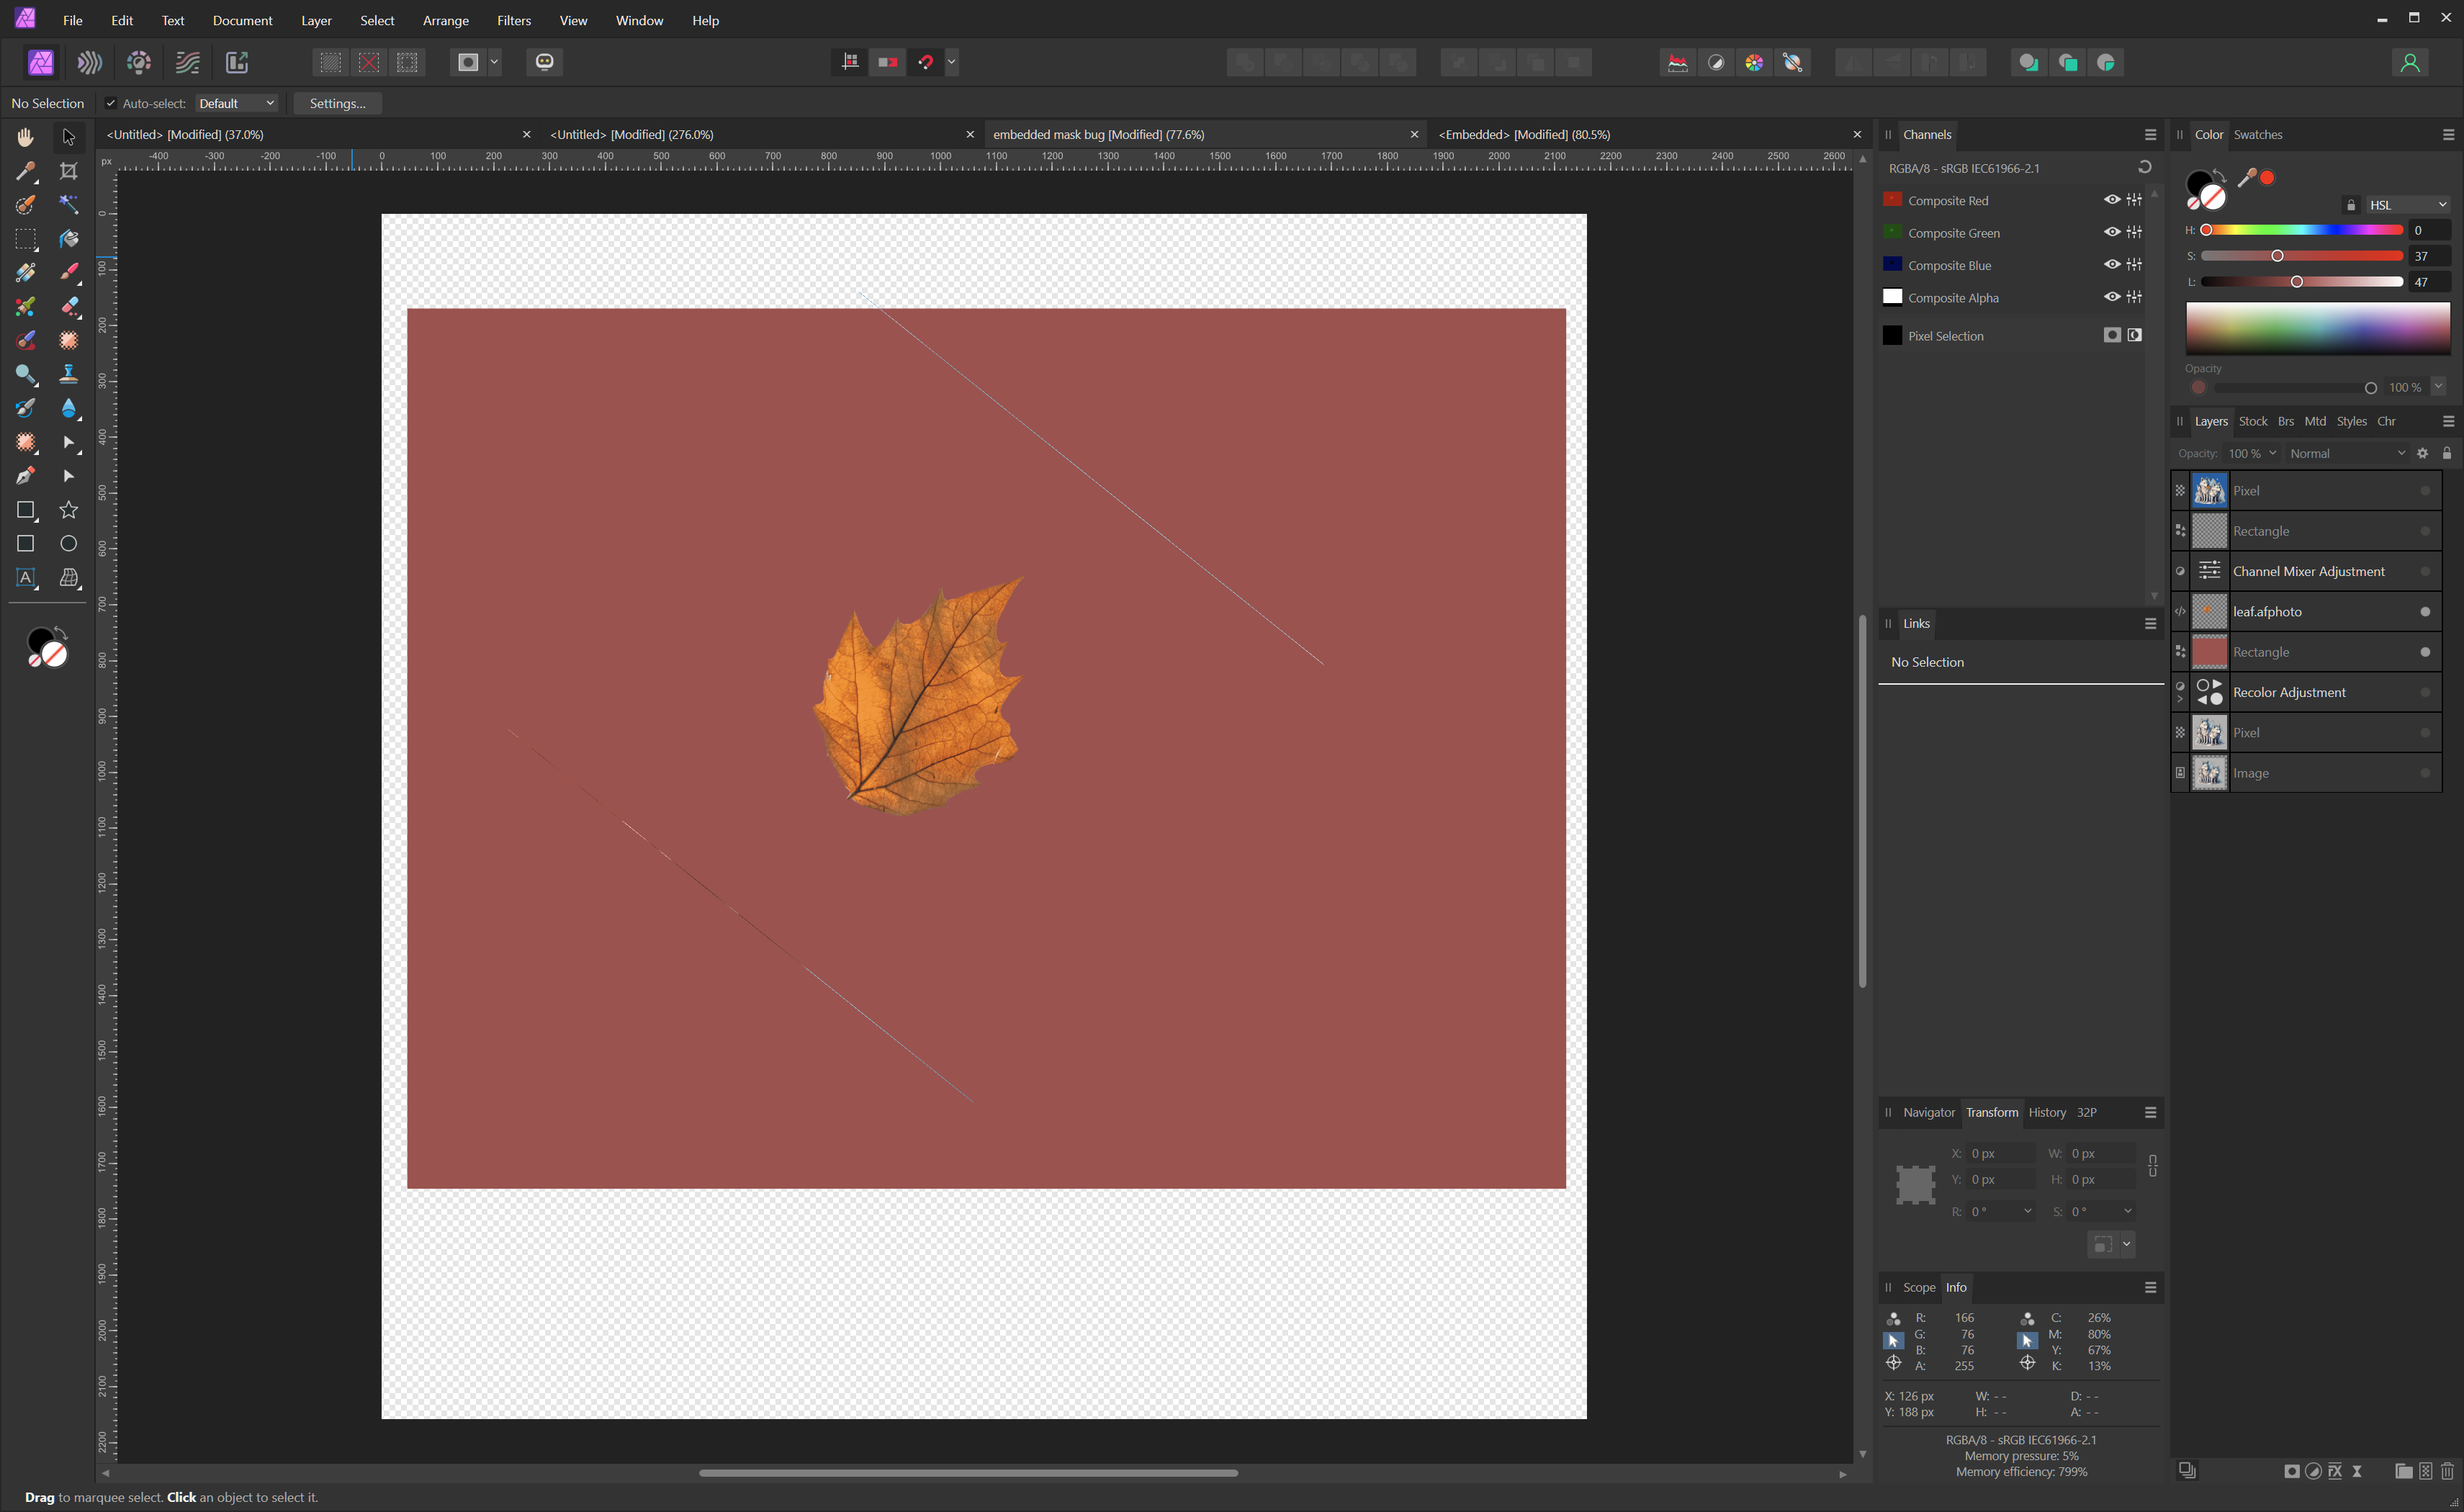
Task: Toggle the Auto-select checkbox
Action: click(x=111, y=104)
